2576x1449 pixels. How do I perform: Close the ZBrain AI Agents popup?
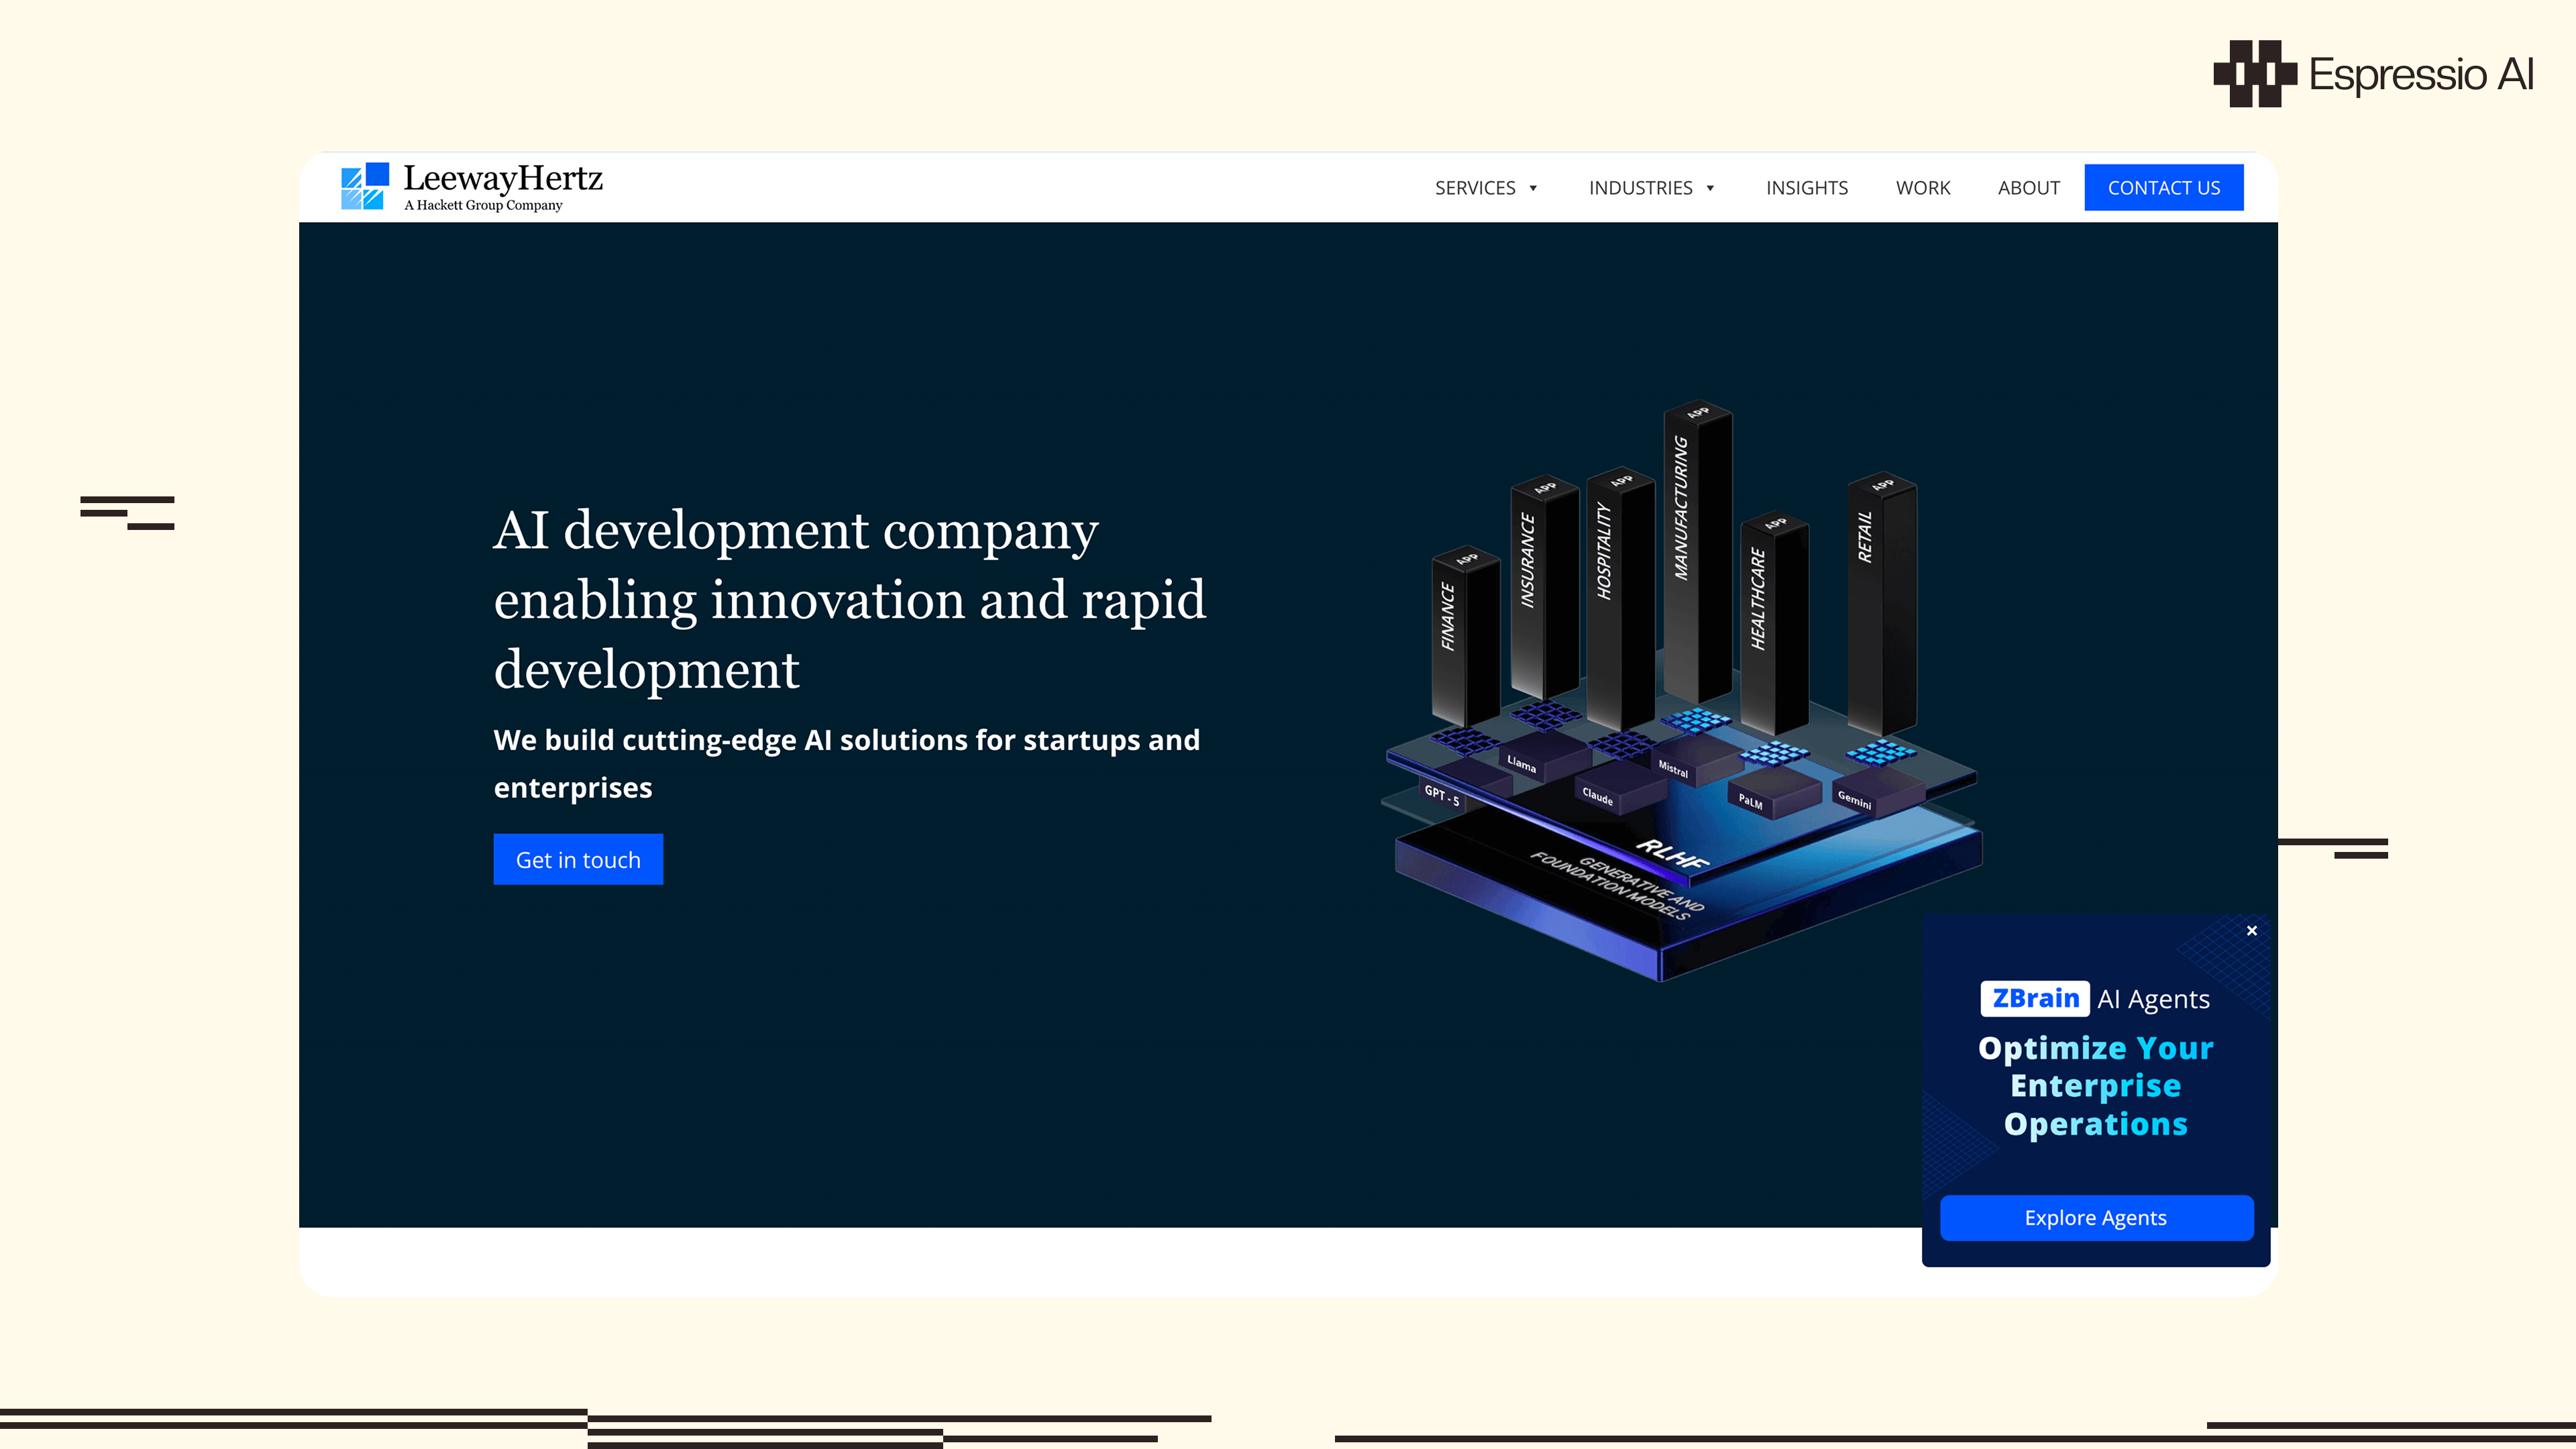tap(2251, 930)
